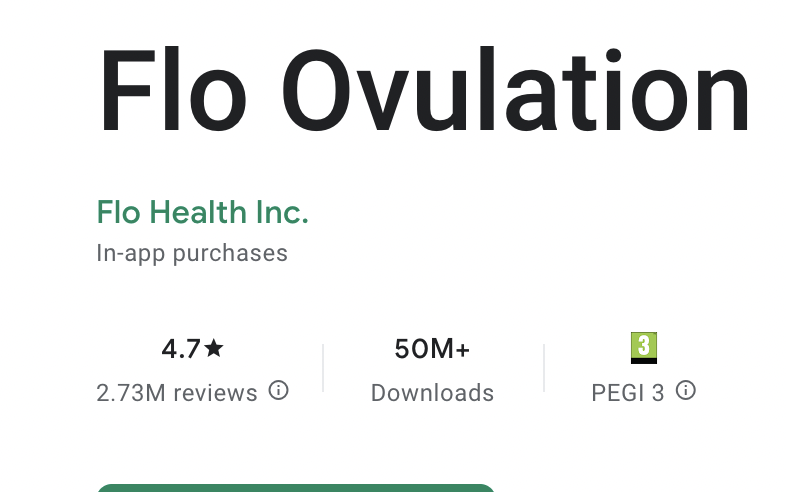Viewport: 786px width, 492px height.
Task: Click the word 'In-app' below developer name
Action: click(131, 253)
